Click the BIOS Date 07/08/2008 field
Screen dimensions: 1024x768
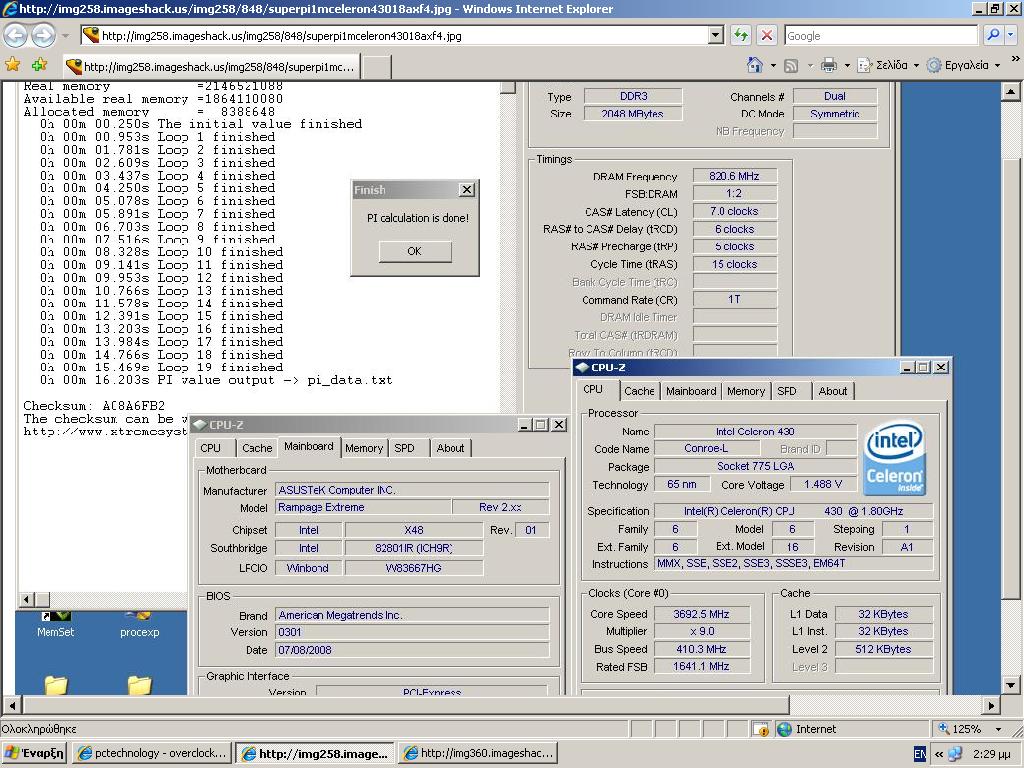pyautogui.click(x=411, y=650)
